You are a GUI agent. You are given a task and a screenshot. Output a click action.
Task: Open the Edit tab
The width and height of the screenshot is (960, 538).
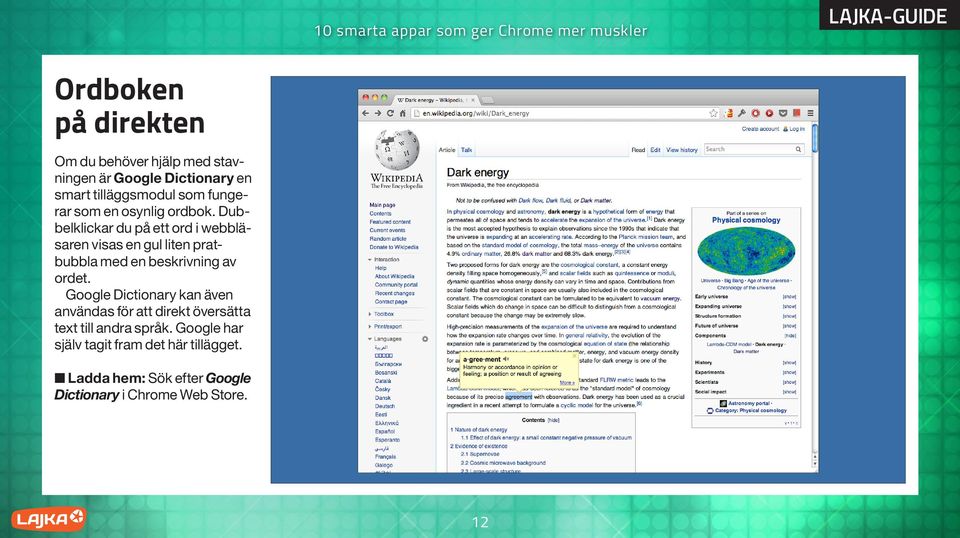point(655,150)
